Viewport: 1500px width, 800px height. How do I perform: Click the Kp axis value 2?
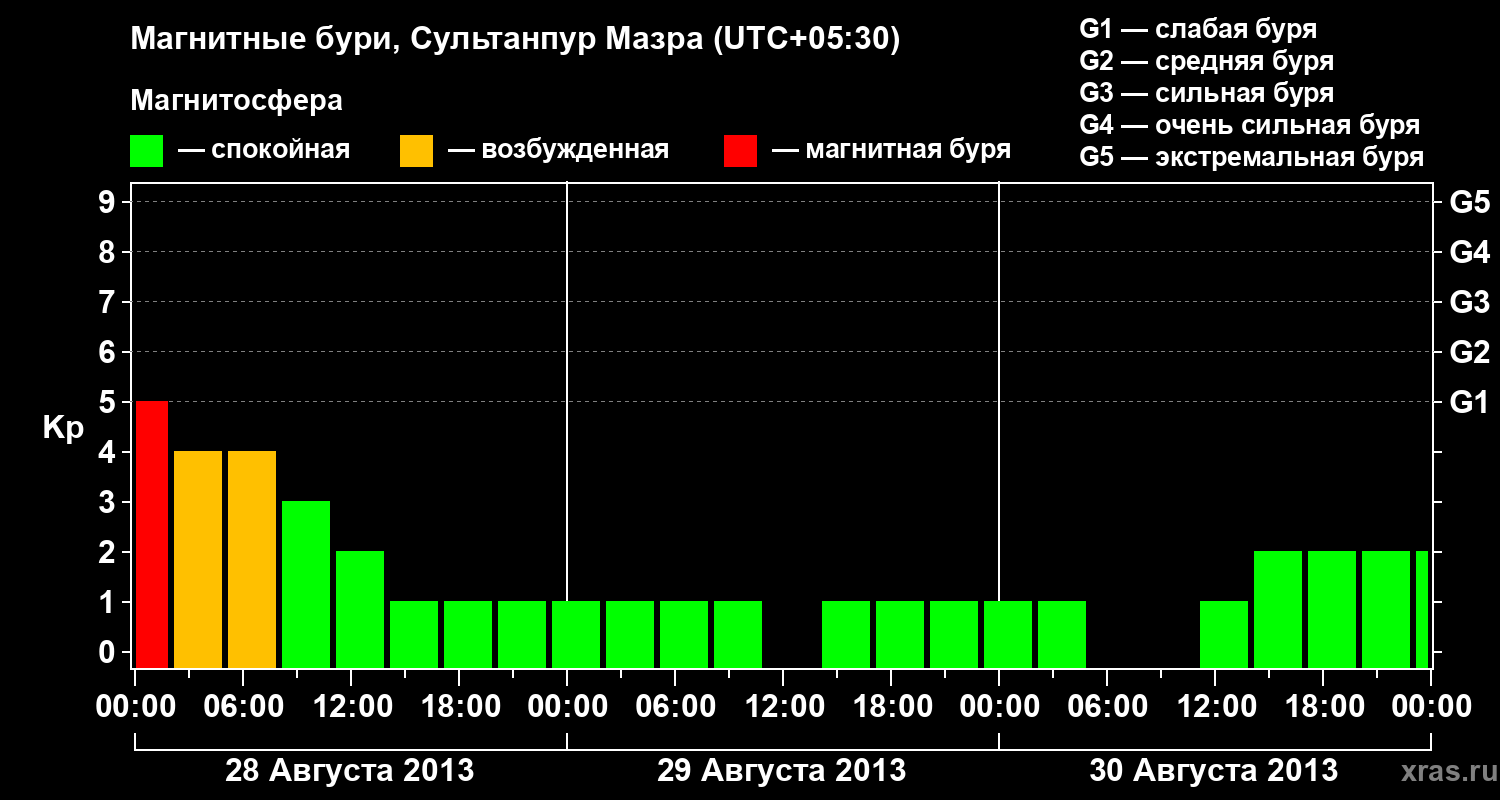point(109,553)
